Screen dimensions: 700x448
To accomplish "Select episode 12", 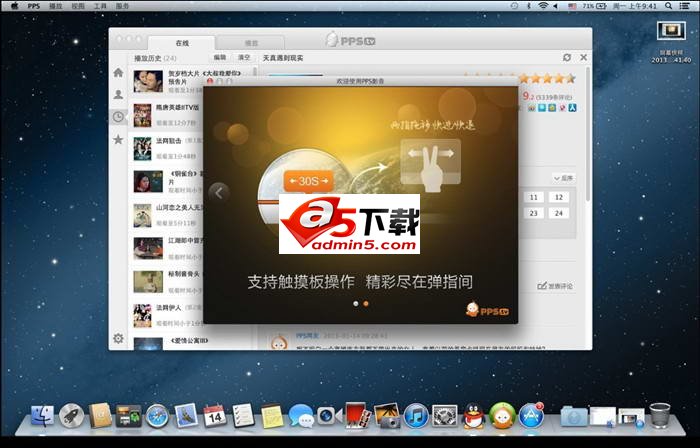I will pos(558,198).
